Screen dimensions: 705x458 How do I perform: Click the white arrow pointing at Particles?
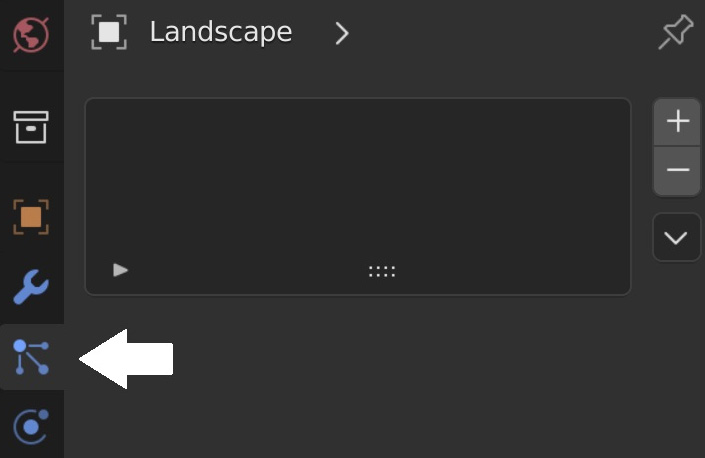[126, 359]
